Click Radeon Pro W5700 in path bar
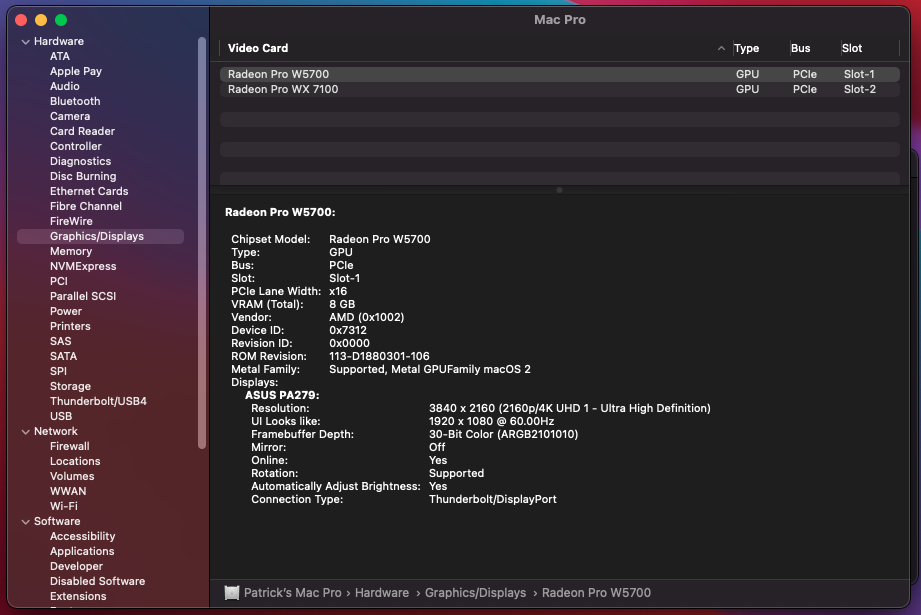The height and width of the screenshot is (615, 921). [x=596, y=593]
